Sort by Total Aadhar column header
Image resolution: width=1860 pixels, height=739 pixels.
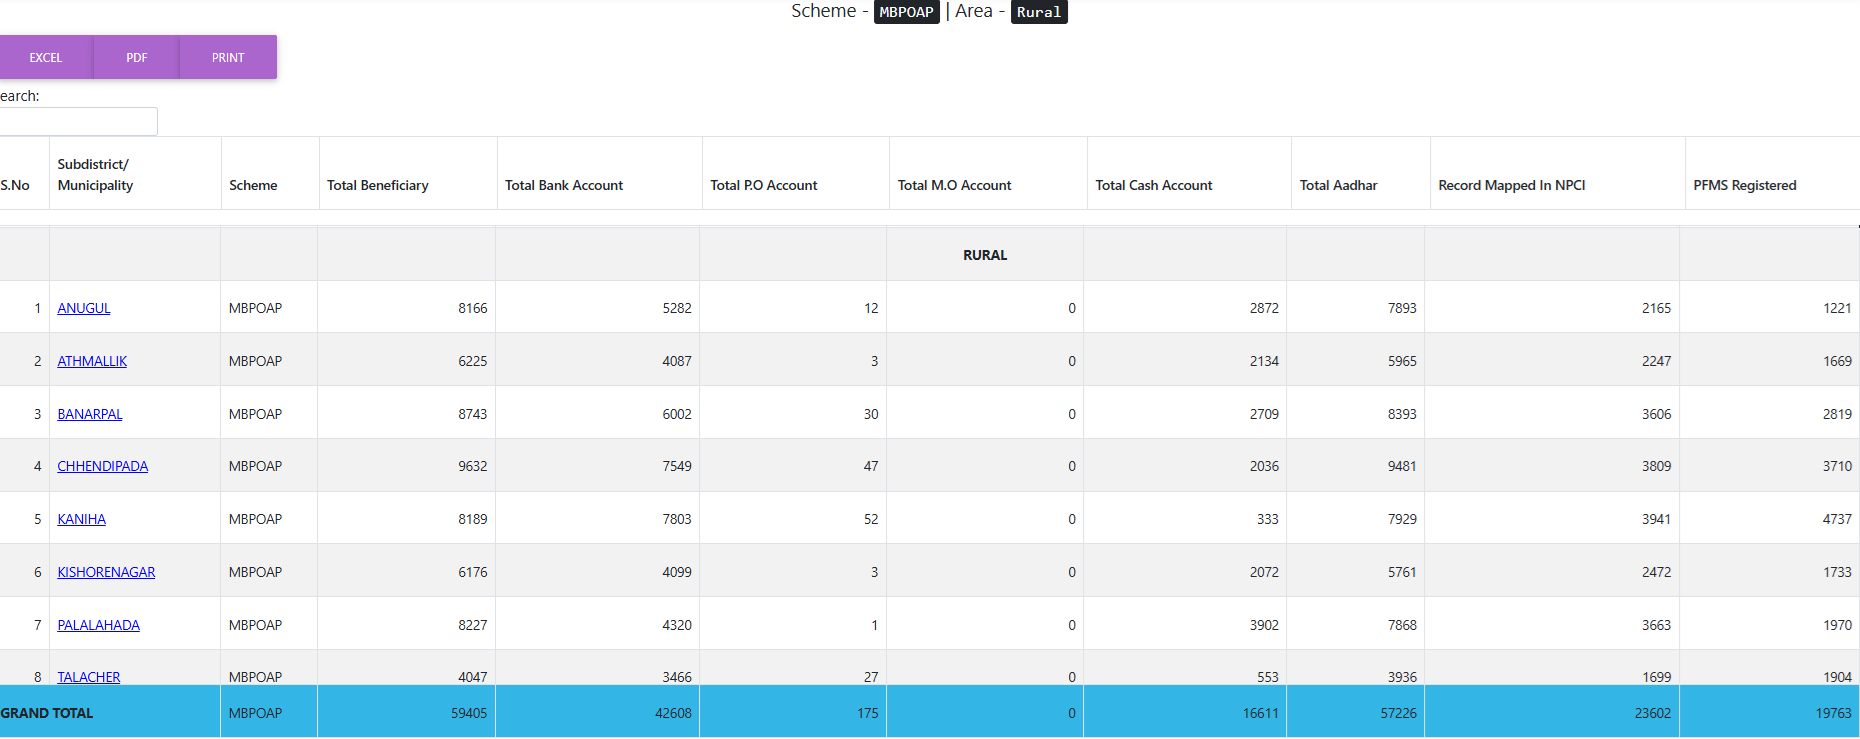1361,174
